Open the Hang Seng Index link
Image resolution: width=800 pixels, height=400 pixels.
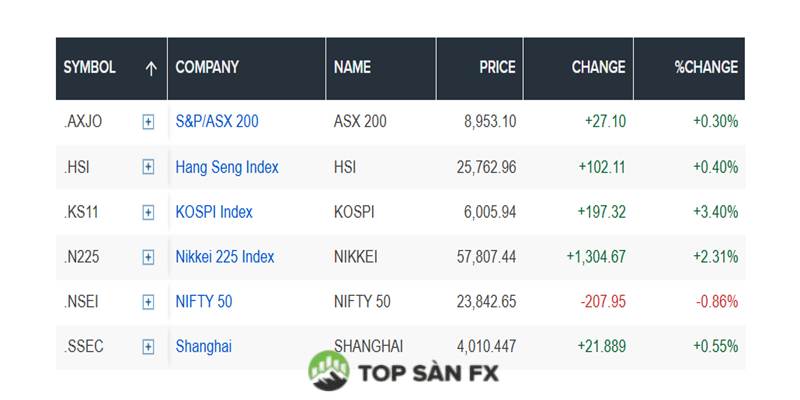(227, 167)
